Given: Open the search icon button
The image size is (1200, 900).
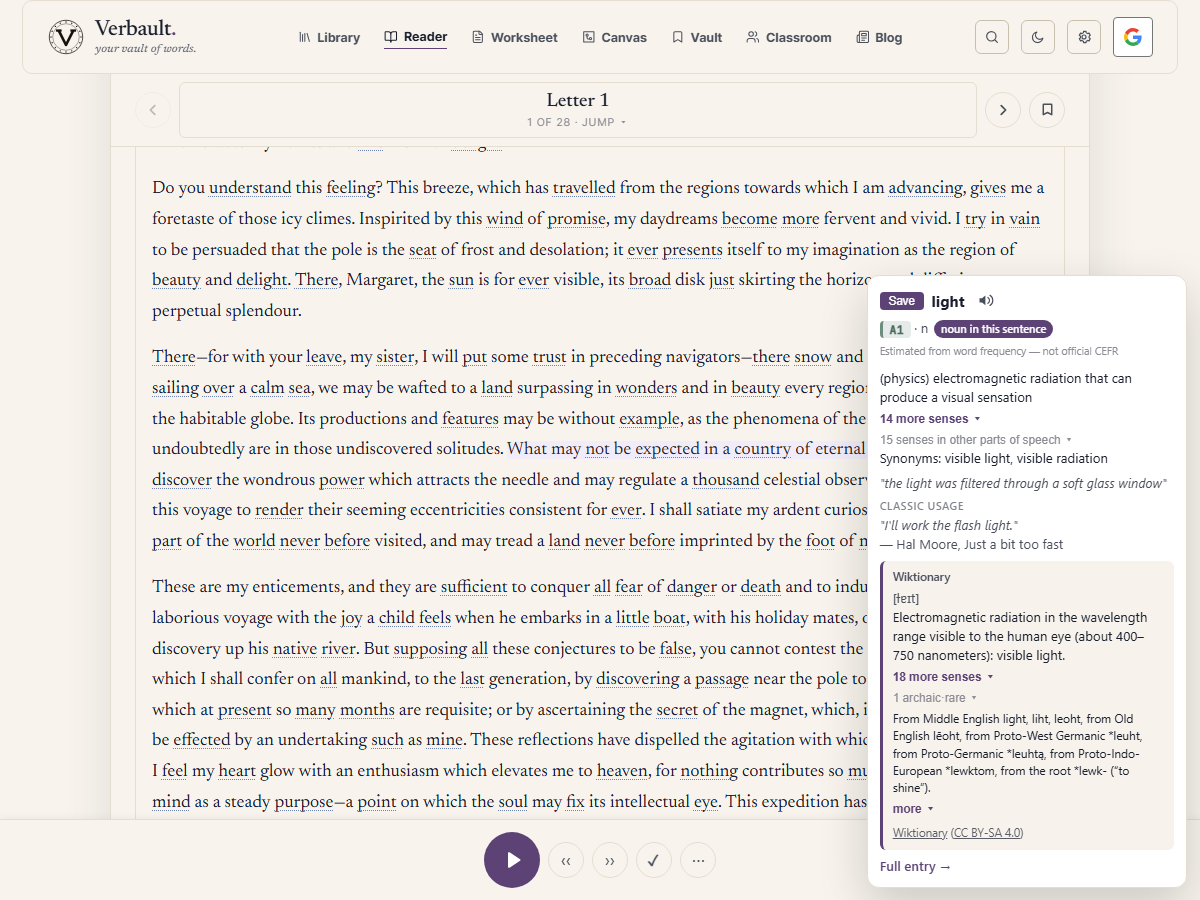Looking at the screenshot, I should pos(992,37).
